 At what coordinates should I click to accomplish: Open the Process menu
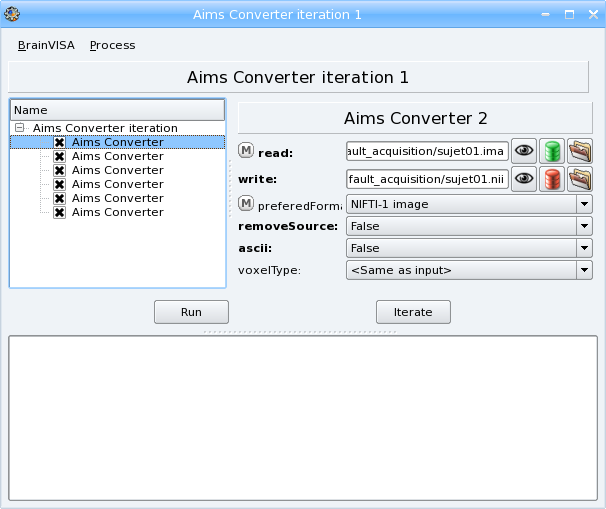[112, 45]
